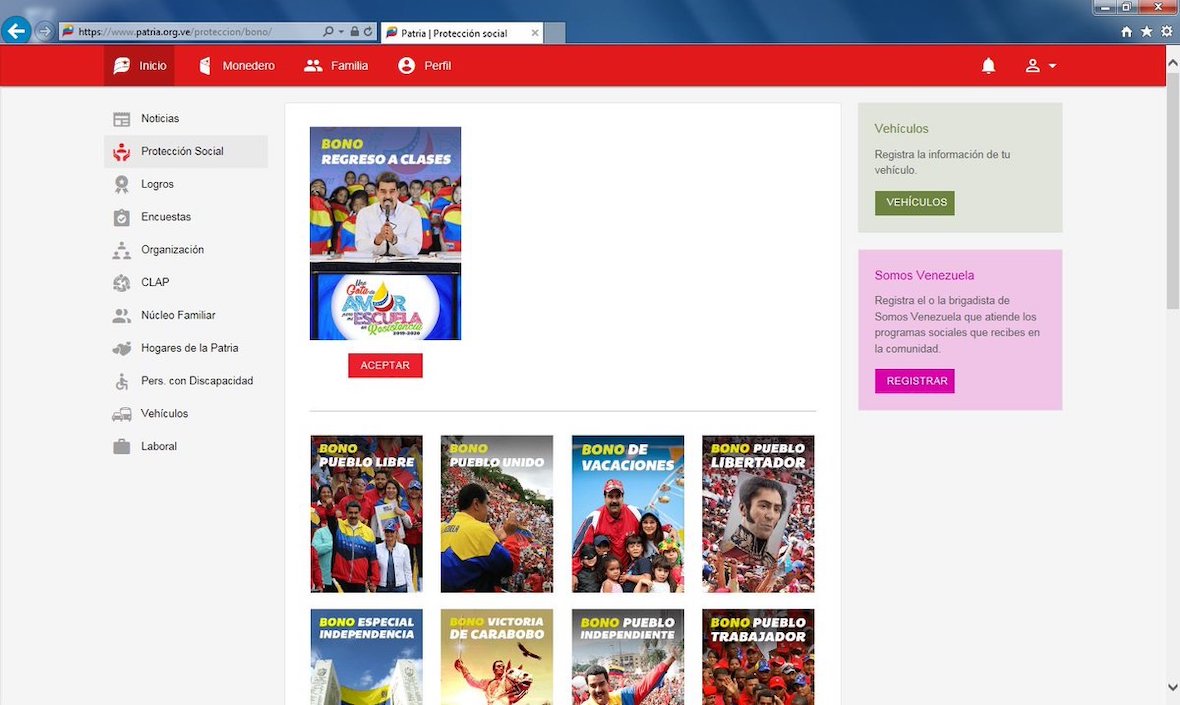This screenshot has height=705, width=1180.
Task: Select the CLAP sidebar icon
Action: 122,283
